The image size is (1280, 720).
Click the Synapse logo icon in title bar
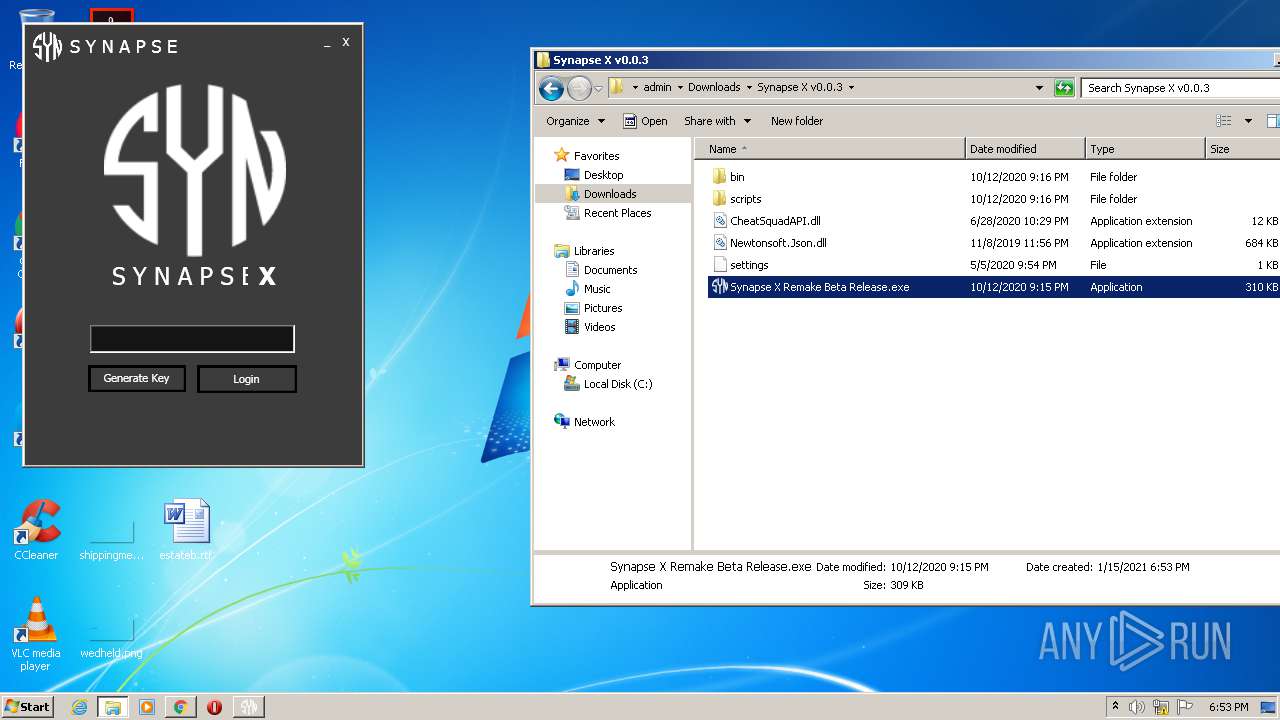[47, 46]
